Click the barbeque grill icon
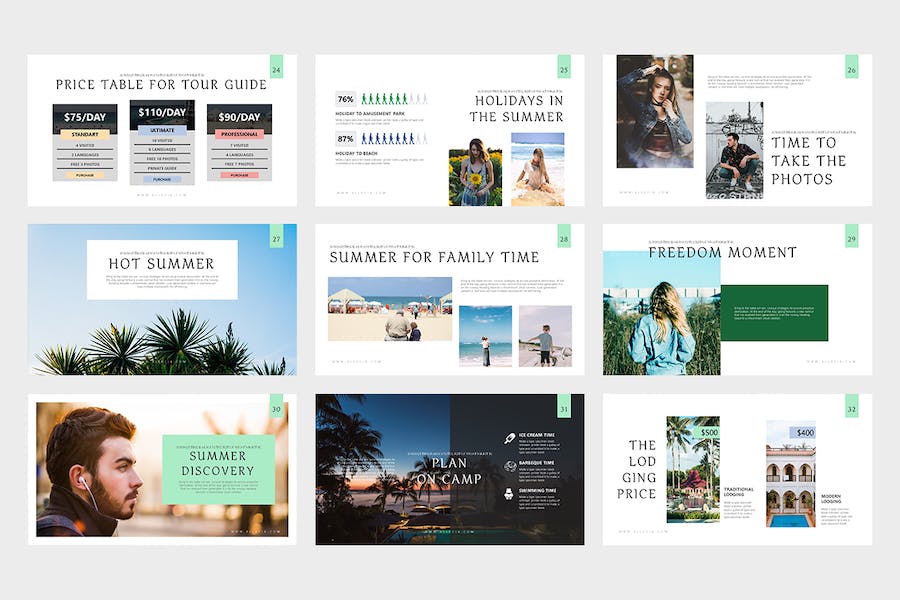Viewport: 900px width, 600px height. click(509, 466)
